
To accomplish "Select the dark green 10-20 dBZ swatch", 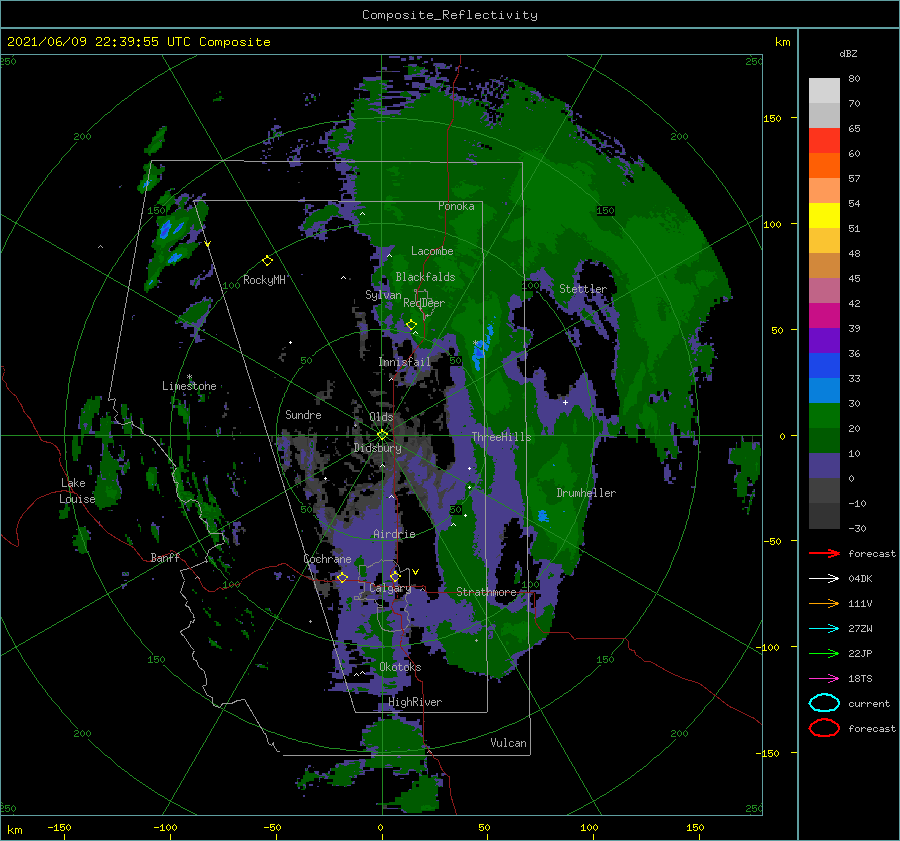I will [x=824, y=440].
